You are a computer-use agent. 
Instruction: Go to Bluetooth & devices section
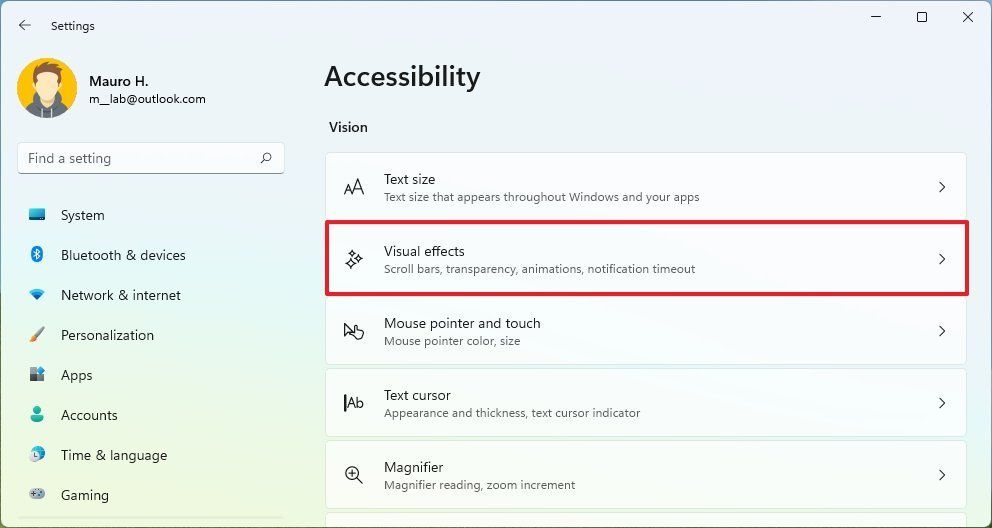[123, 255]
